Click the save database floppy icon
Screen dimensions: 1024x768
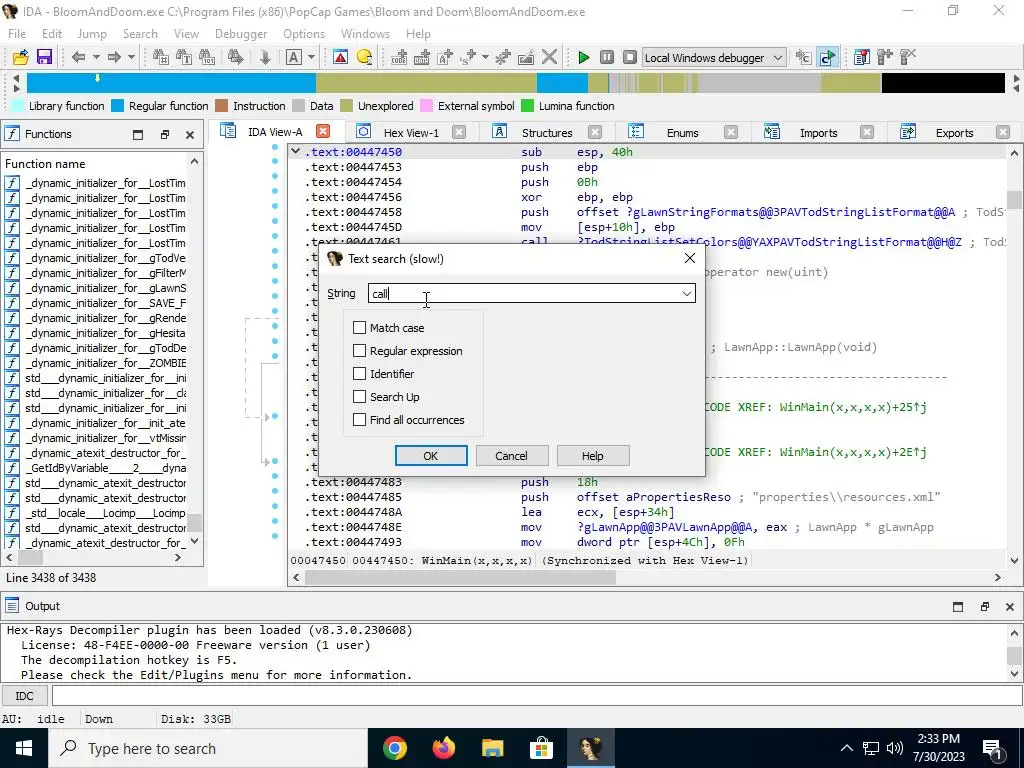coord(44,57)
